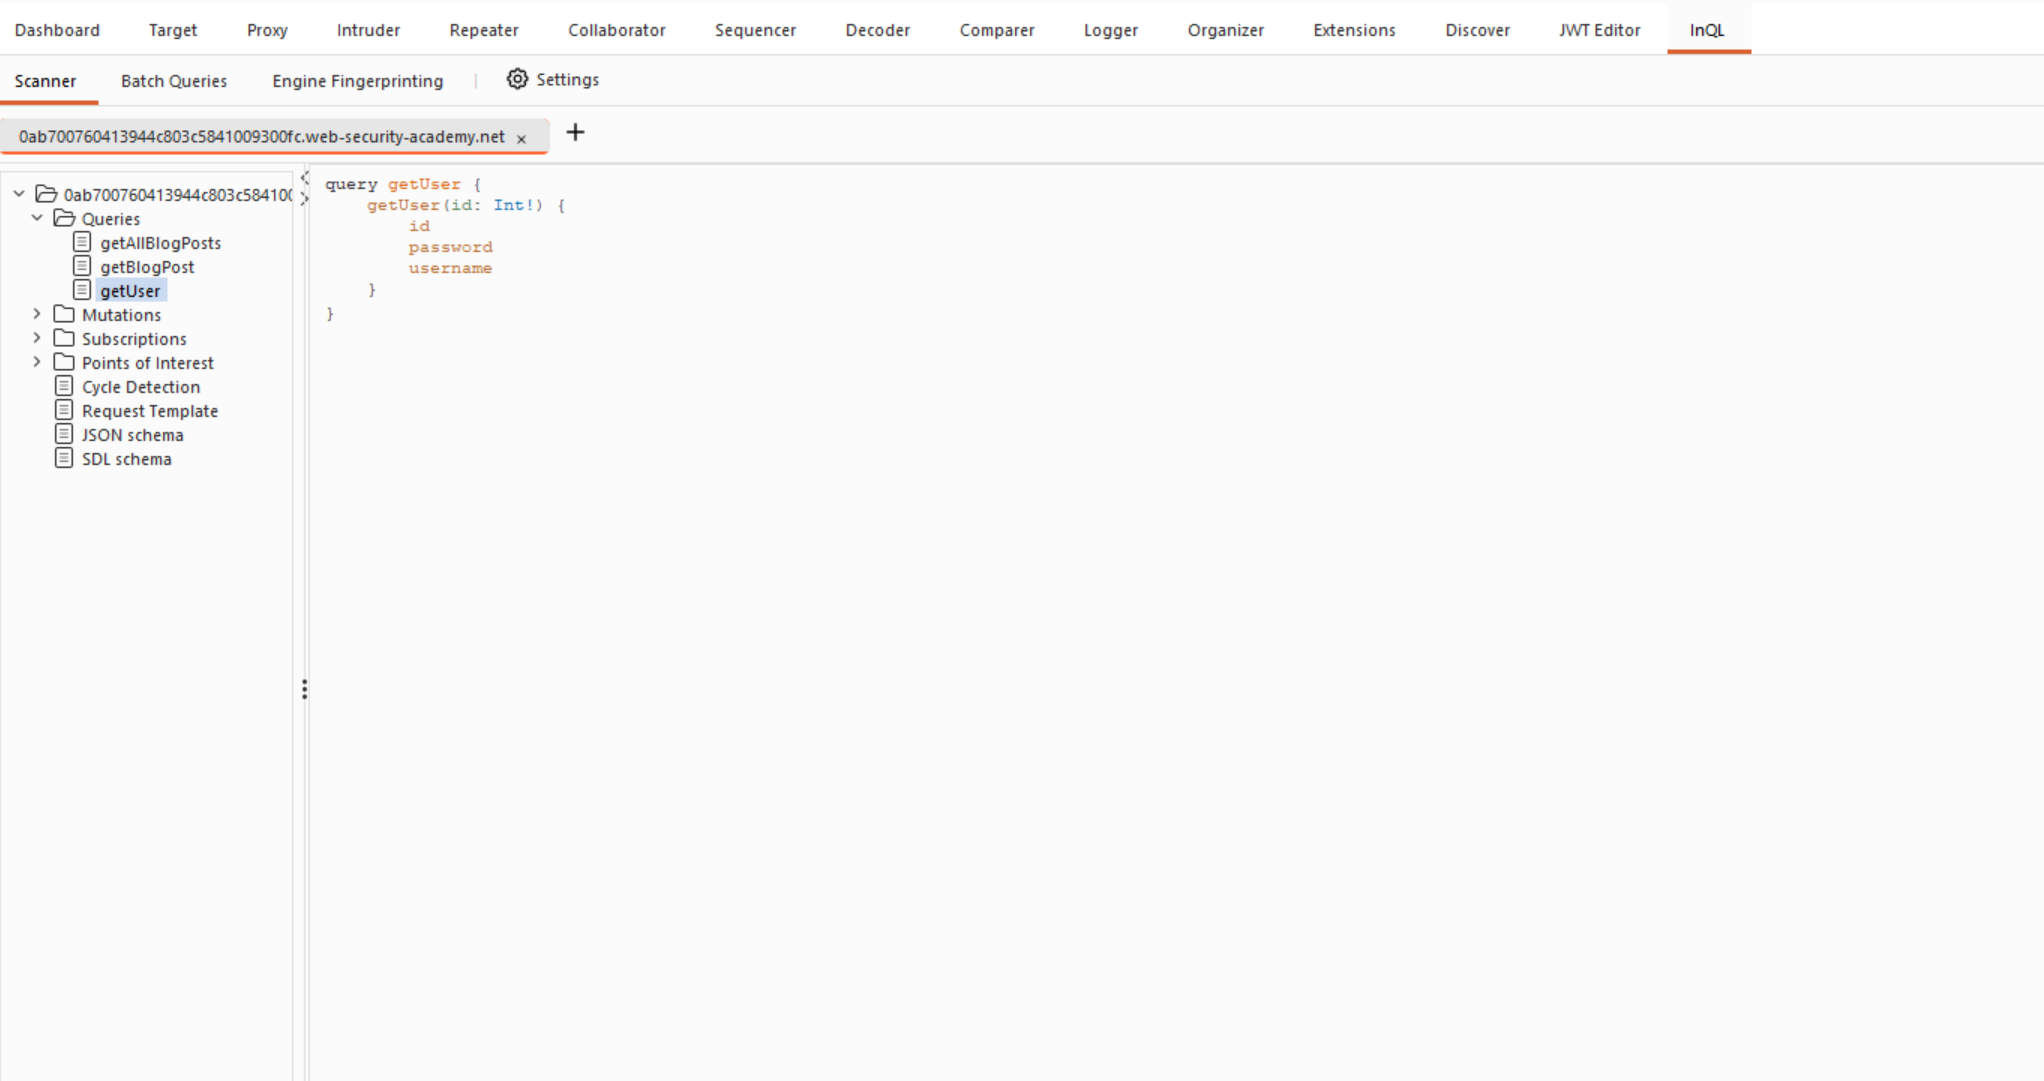
Task: Click the JSON schema document icon
Action: [64, 434]
